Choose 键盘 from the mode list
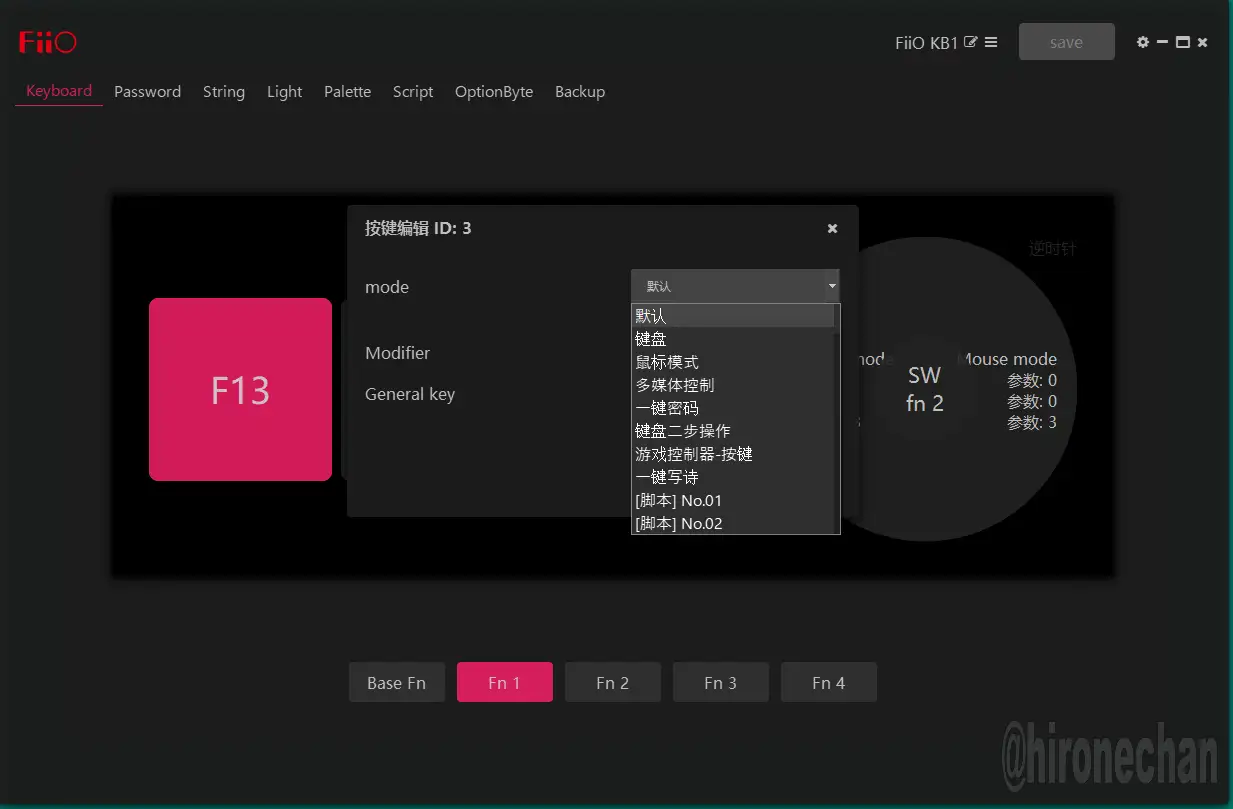1233x809 pixels. pos(651,339)
